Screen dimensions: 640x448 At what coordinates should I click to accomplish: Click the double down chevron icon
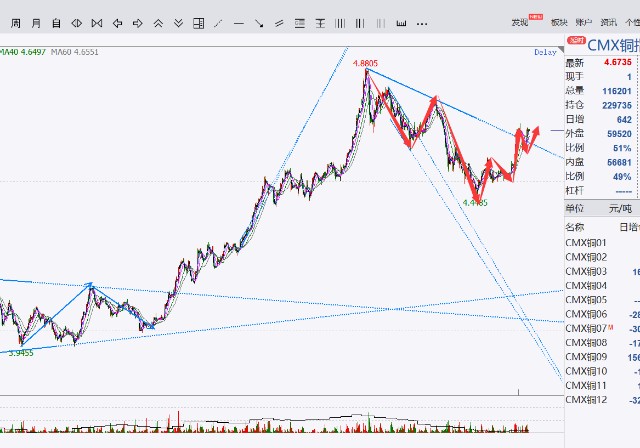pyautogui.click(x=178, y=23)
